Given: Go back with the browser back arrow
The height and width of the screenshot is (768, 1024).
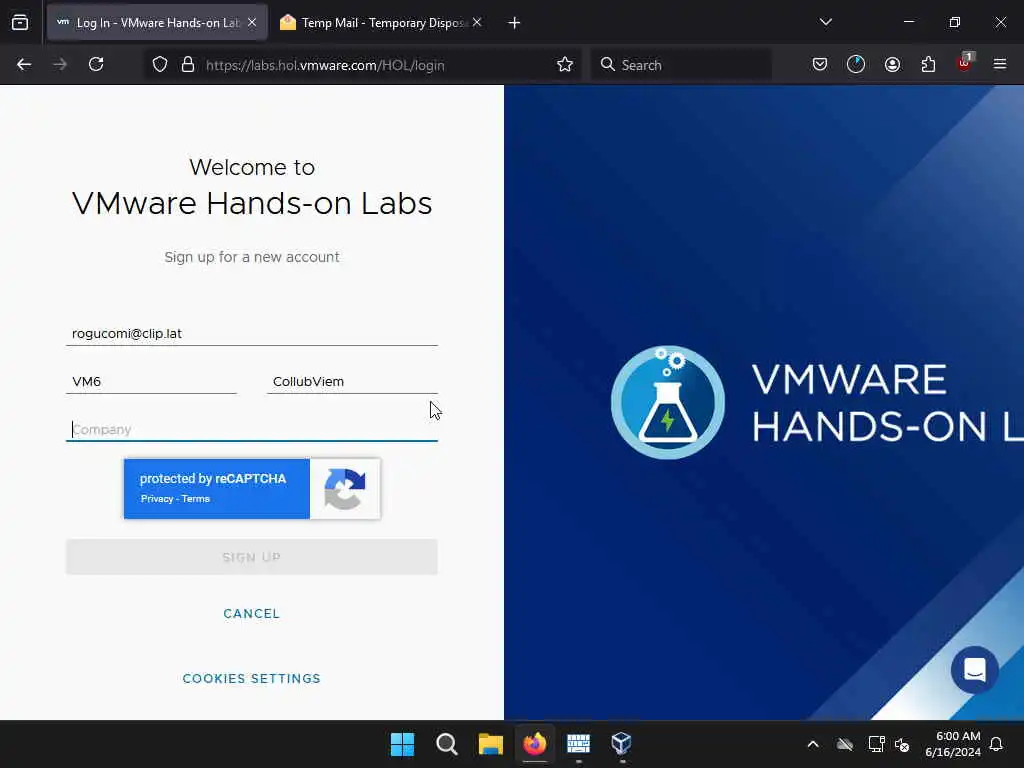Looking at the screenshot, I should tap(24, 65).
